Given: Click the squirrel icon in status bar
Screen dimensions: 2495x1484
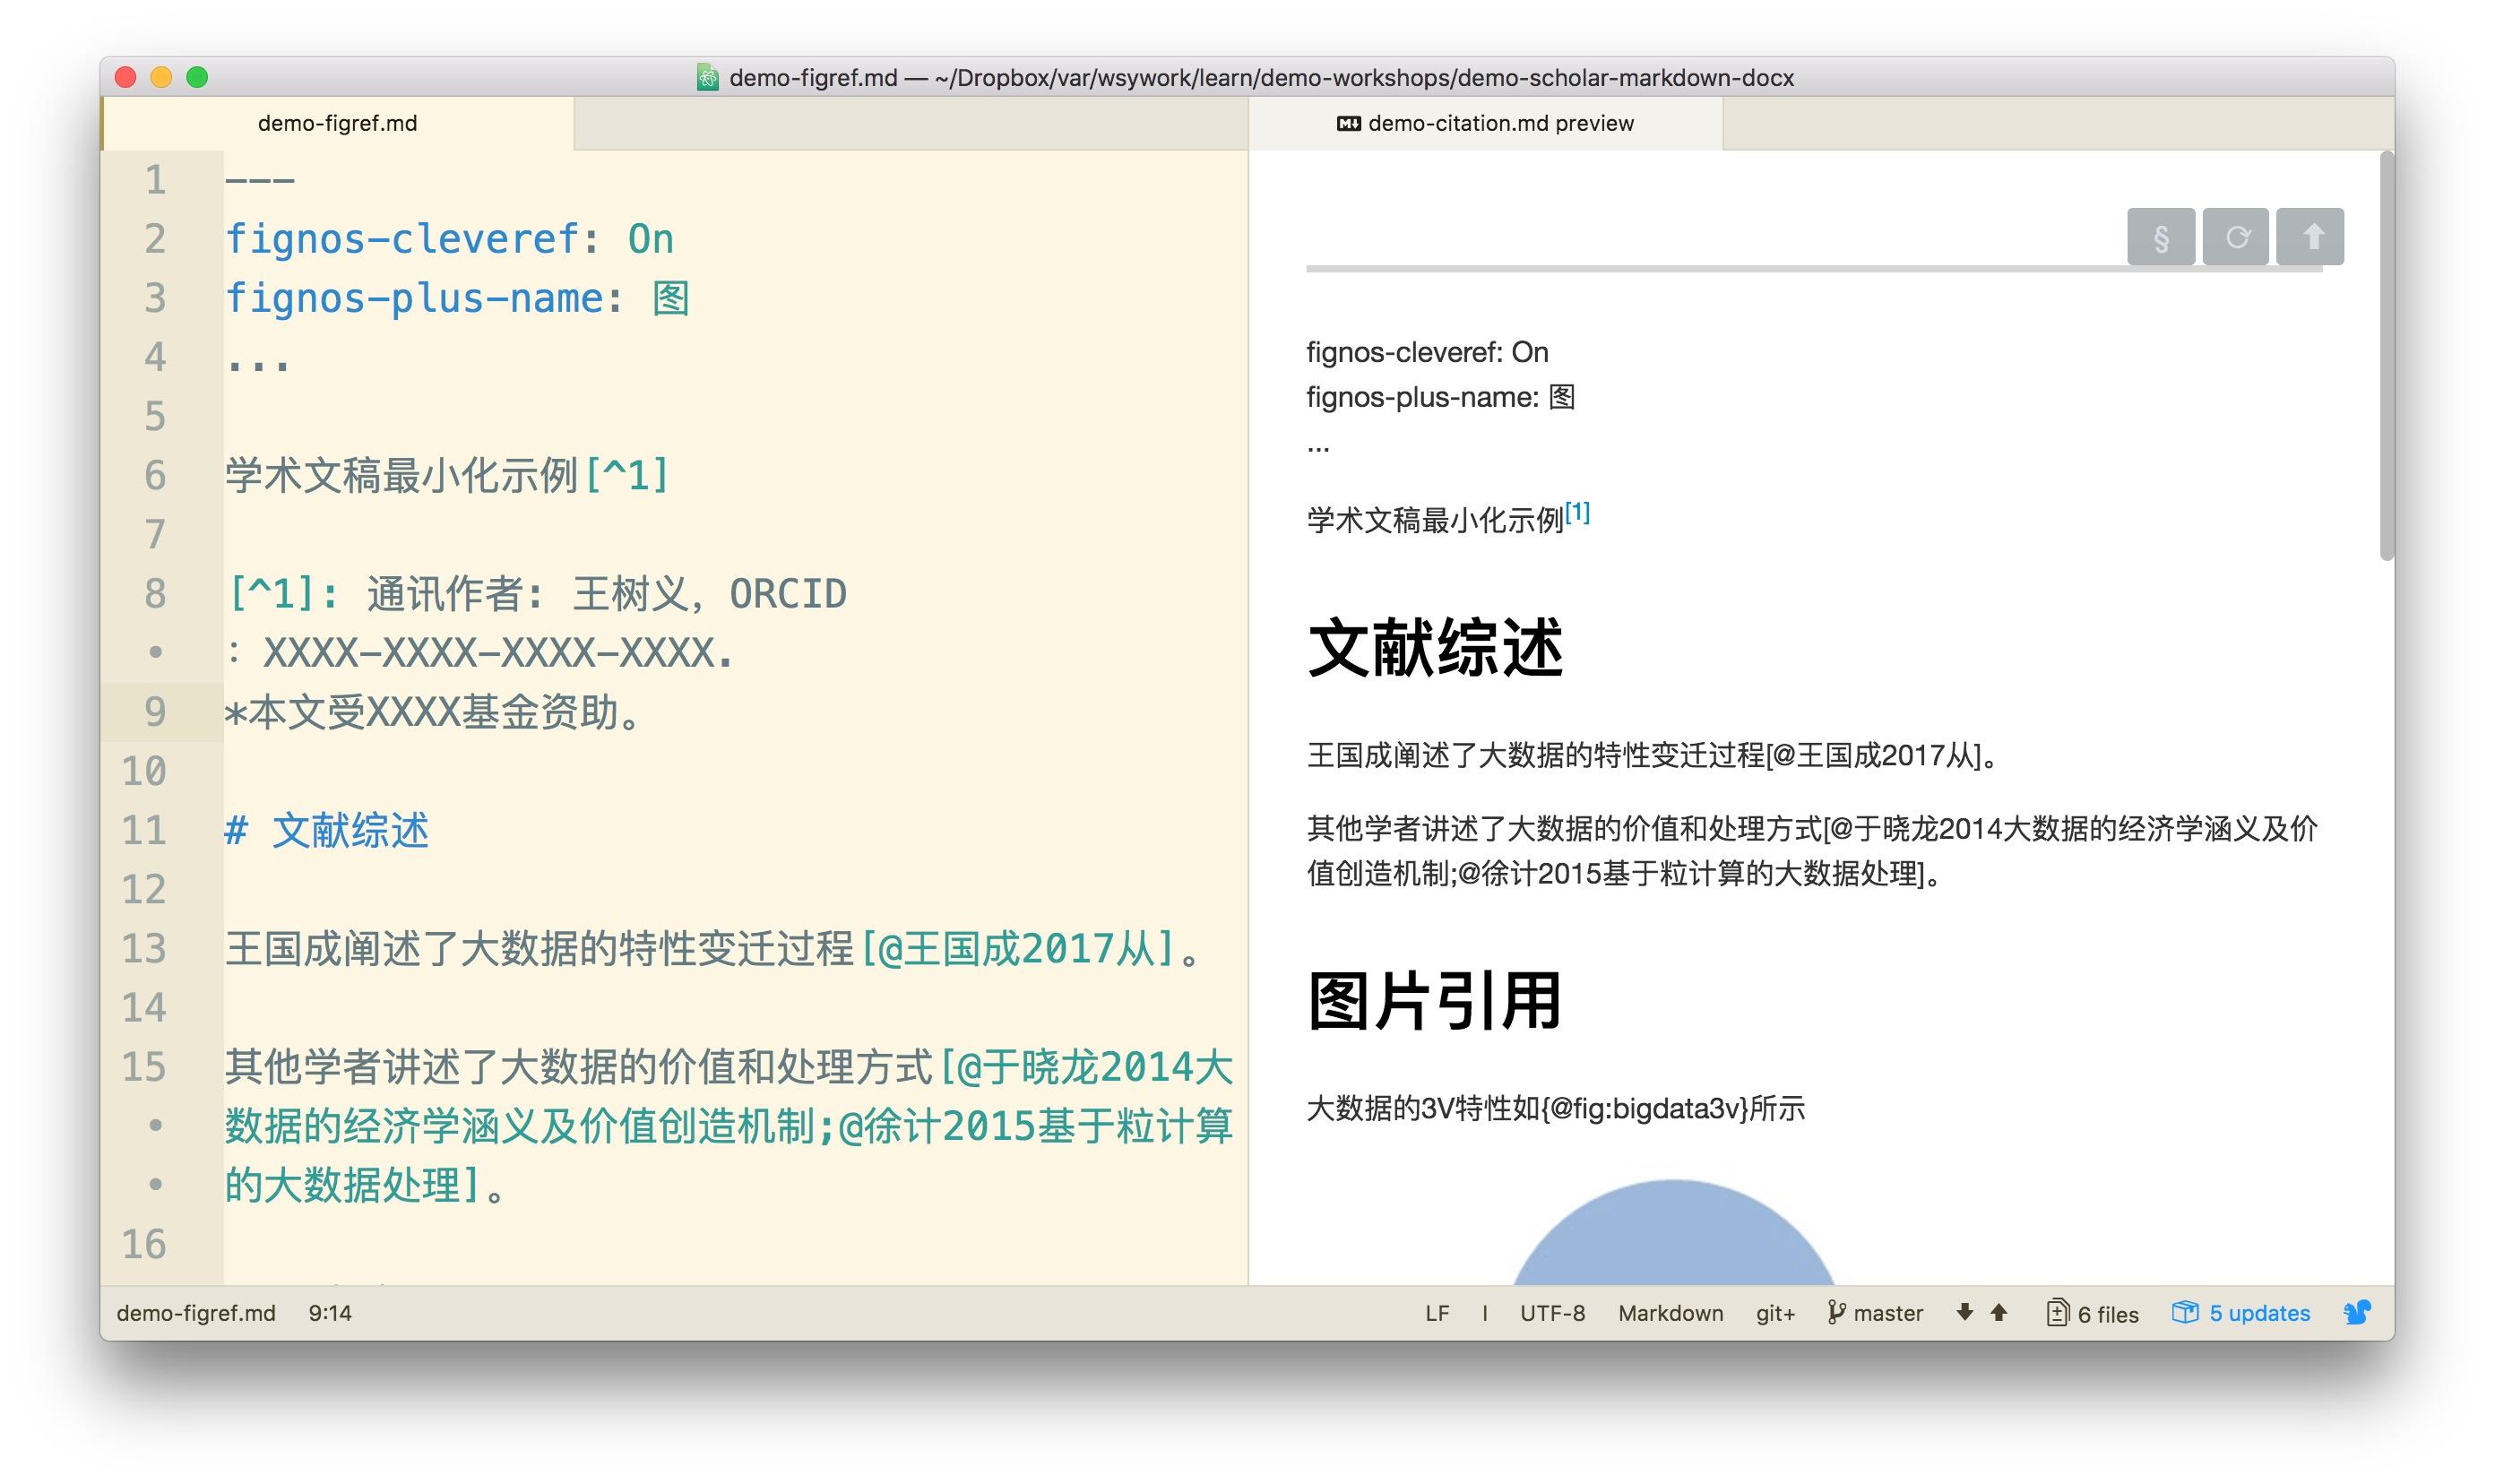Looking at the screenshot, I should tap(2356, 1313).
